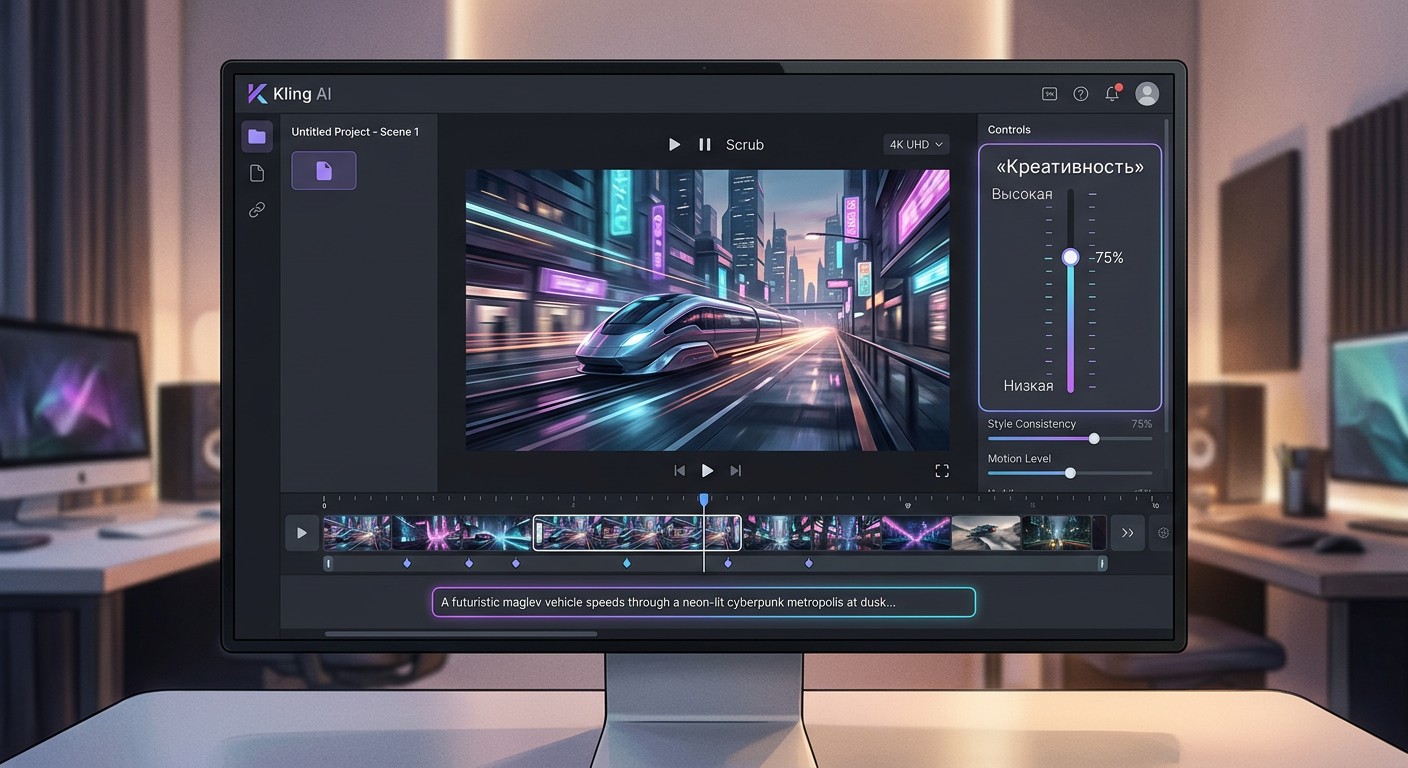
Task: Click the Style Consistency slider knob
Action: tap(1094, 438)
